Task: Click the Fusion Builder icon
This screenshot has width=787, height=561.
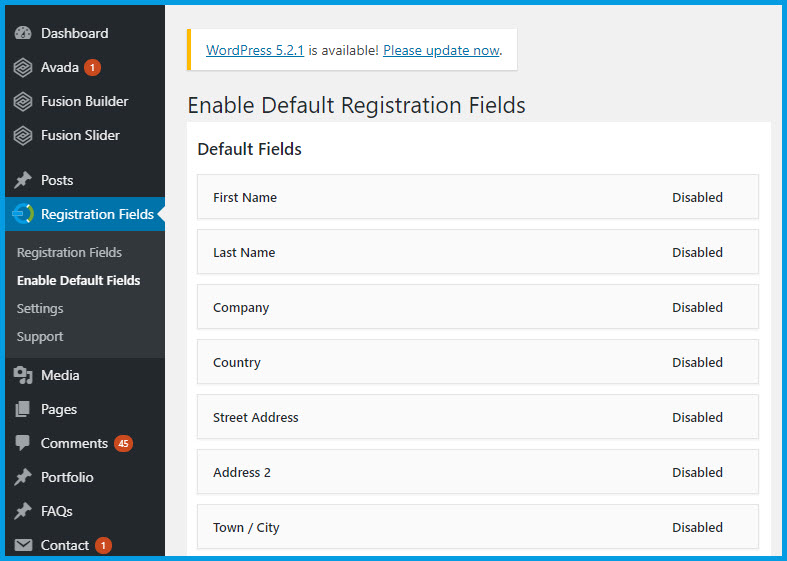Action: point(23,101)
